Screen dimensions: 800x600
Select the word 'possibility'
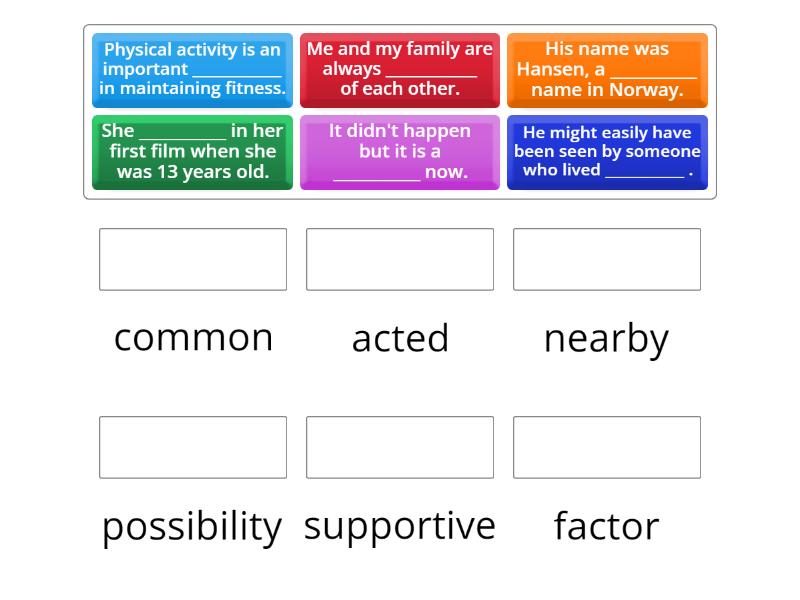pos(193,524)
